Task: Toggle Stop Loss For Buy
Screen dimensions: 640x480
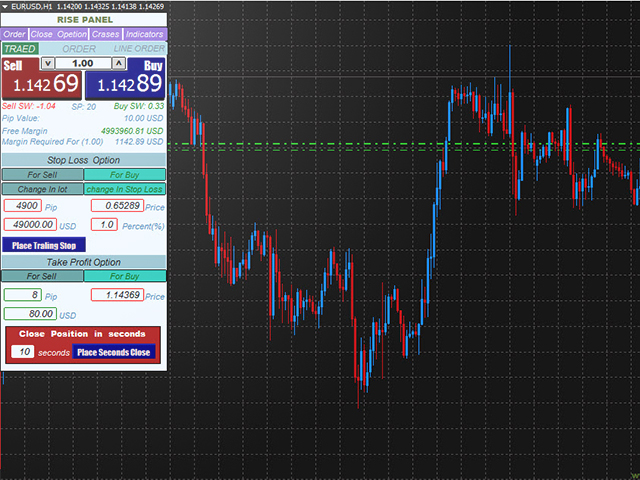Action: [x=124, y=174]
